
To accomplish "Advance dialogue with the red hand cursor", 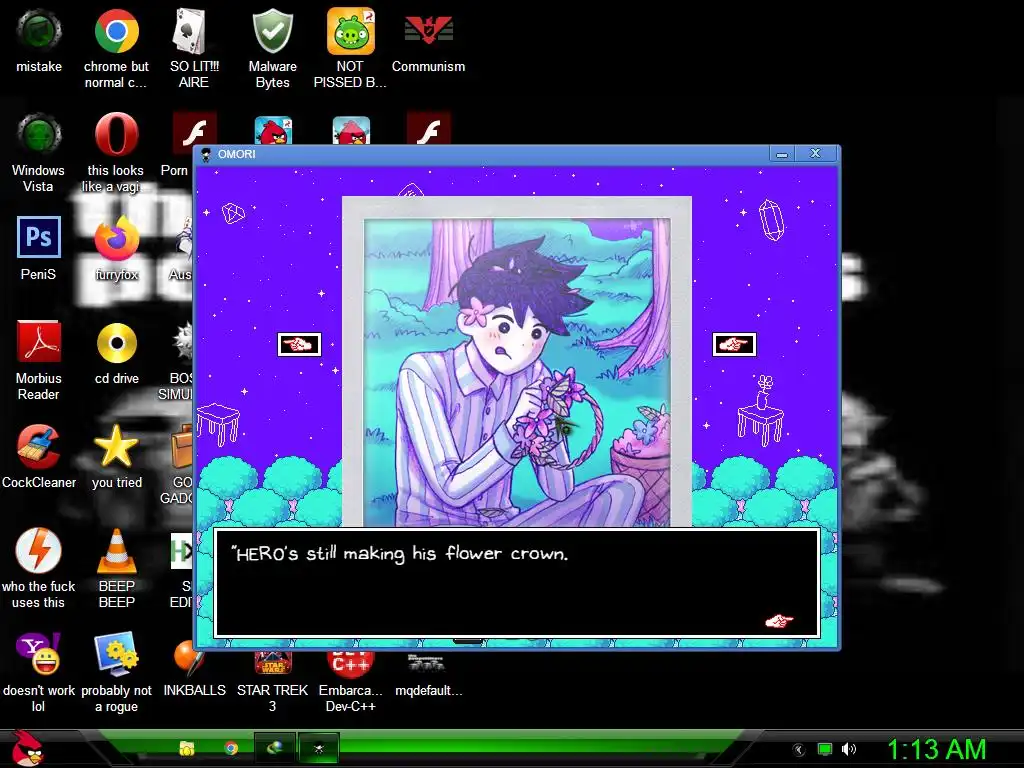I will coord(779,620).
